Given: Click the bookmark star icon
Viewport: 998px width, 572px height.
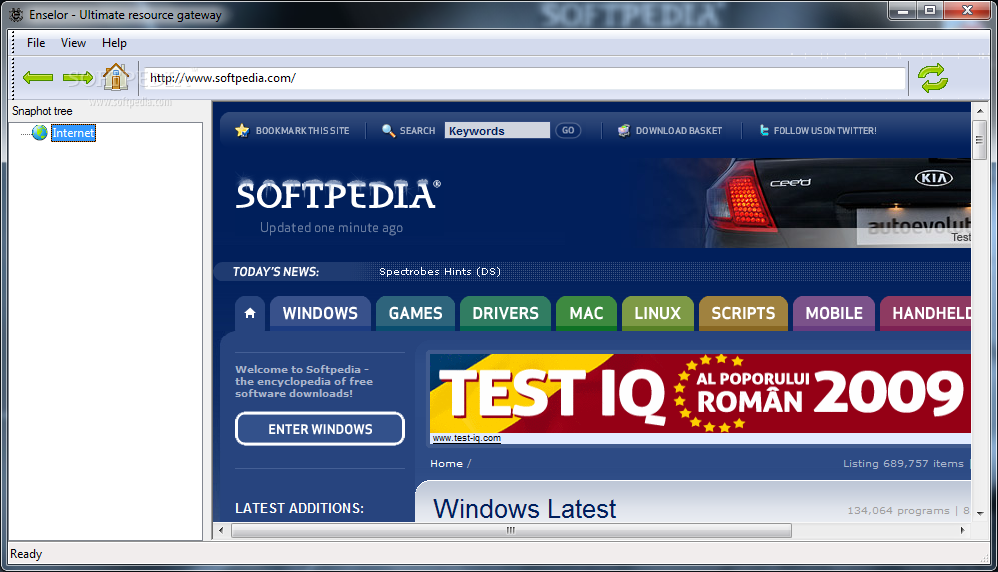Looking at the screenshot, I should coord(242,130).
